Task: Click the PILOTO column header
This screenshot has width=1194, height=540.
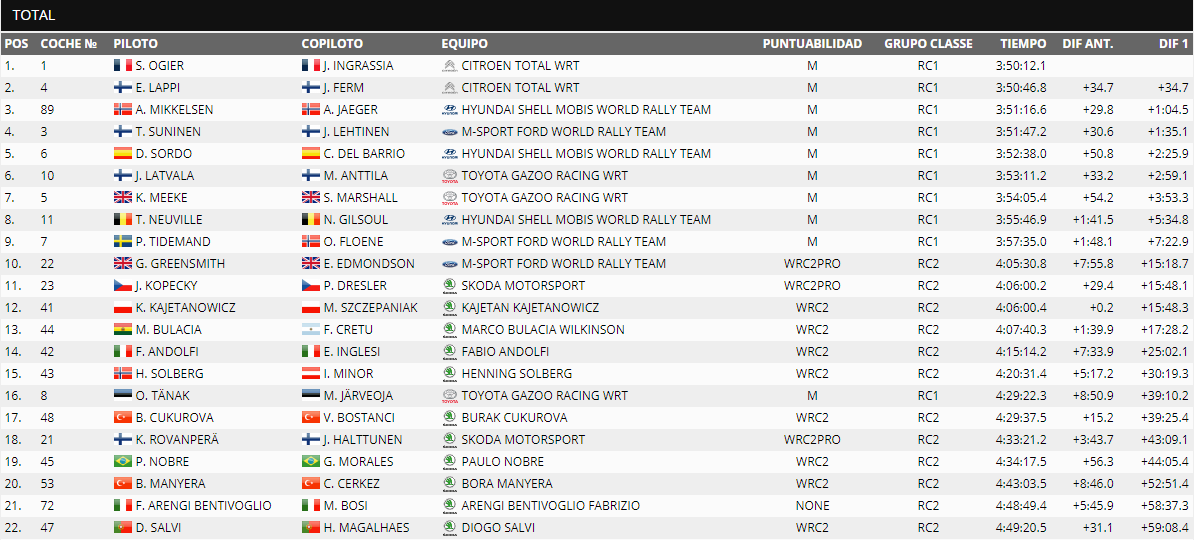Action: coord(136,44)
